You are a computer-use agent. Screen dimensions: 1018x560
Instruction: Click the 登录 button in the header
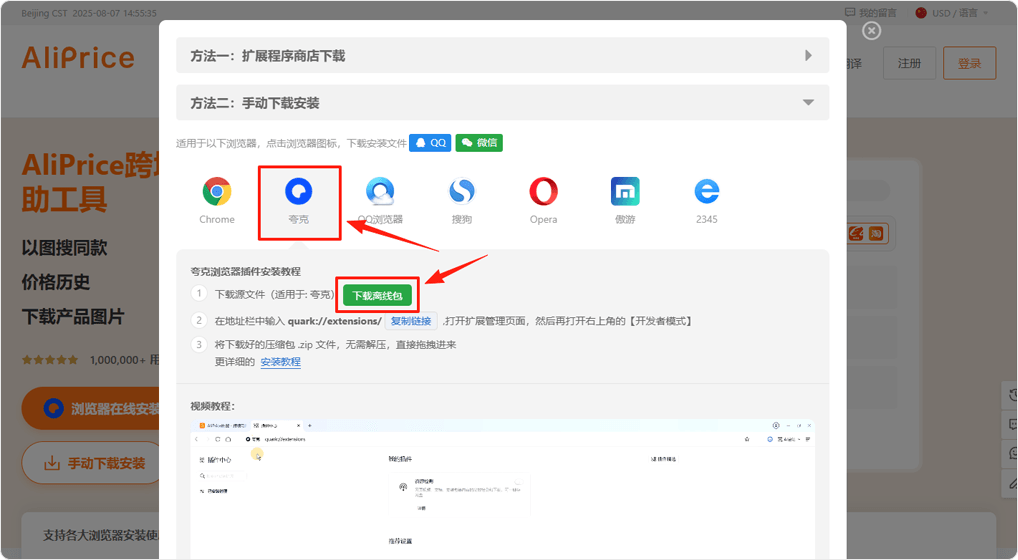click(x=969, y=63)
